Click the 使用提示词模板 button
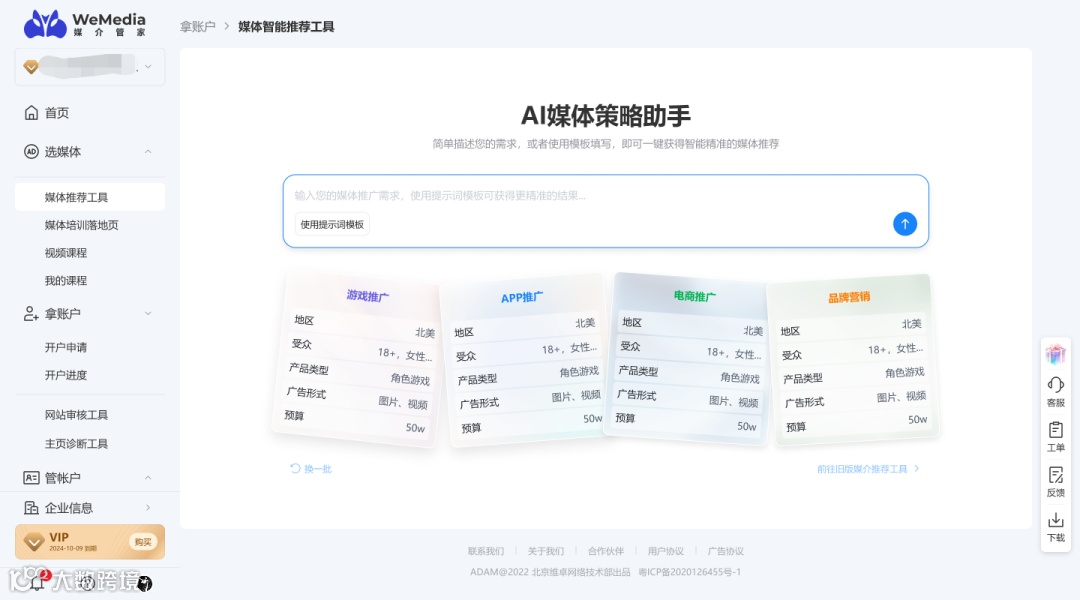 pos(332,225)
